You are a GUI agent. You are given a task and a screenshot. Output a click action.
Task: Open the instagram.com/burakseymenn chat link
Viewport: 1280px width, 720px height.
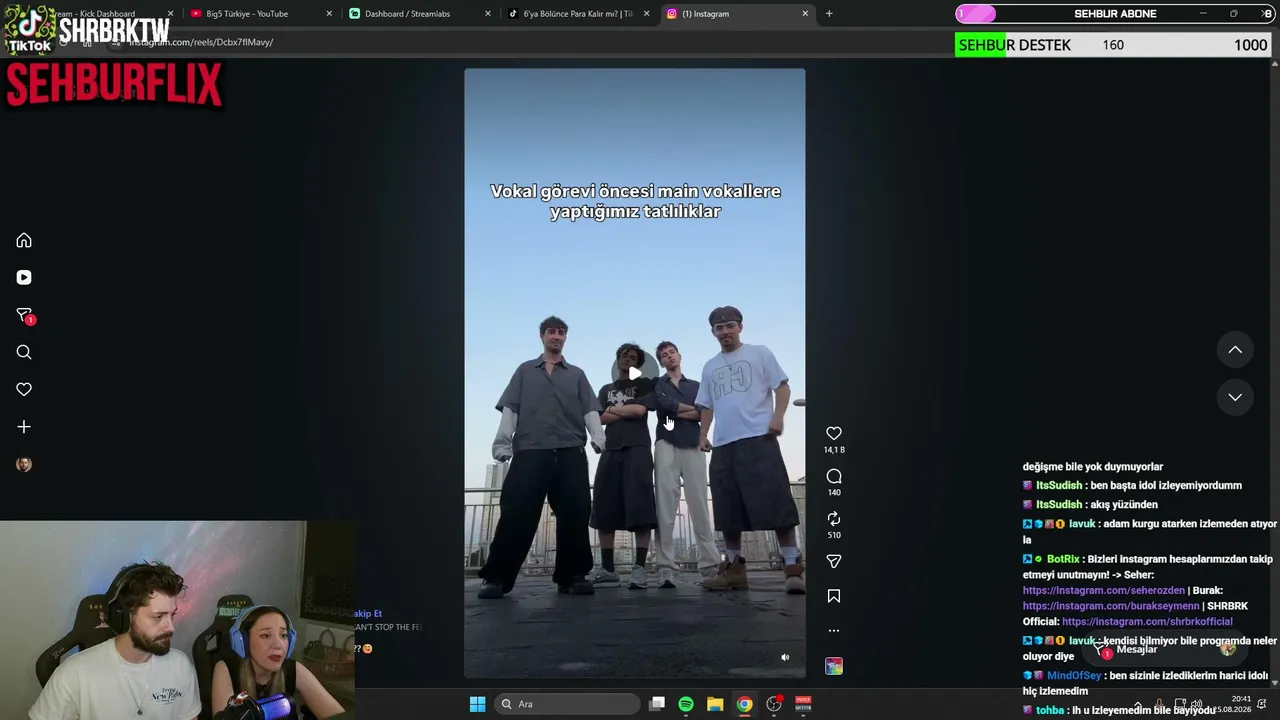tap(1111, 606)
